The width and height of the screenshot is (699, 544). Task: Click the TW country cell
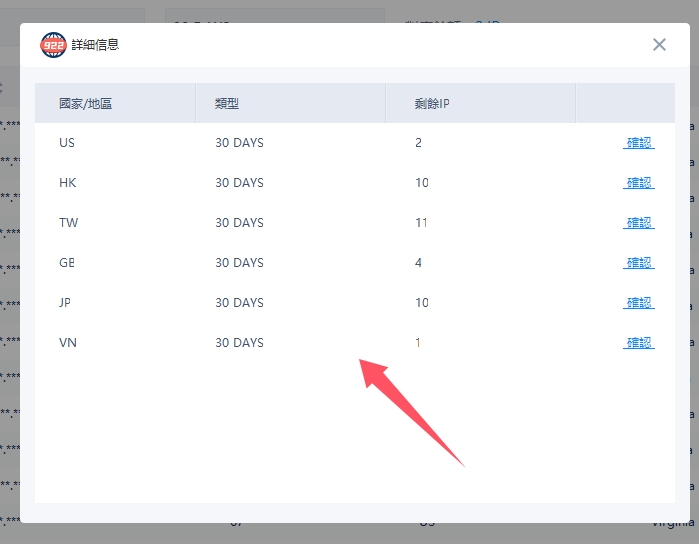[x=68, y=223]
